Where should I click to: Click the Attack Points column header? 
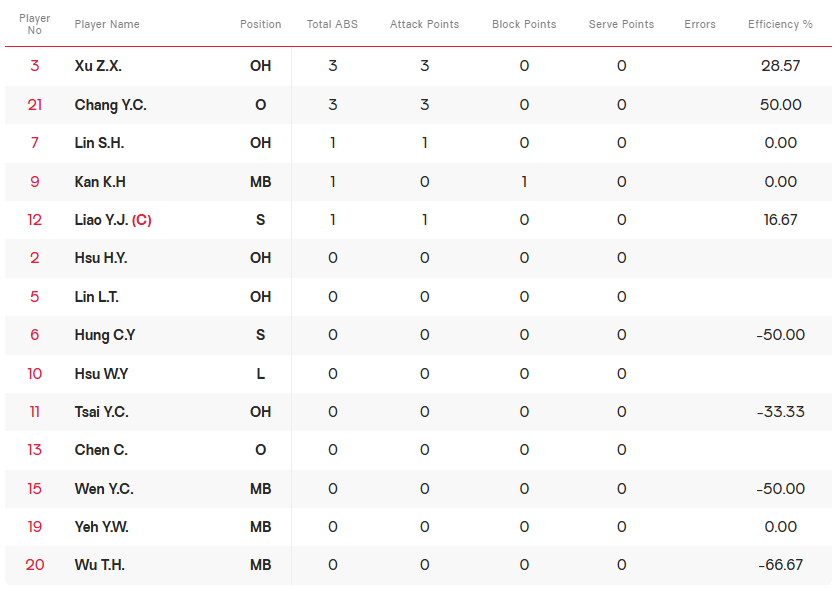click(x=424, y=24)
